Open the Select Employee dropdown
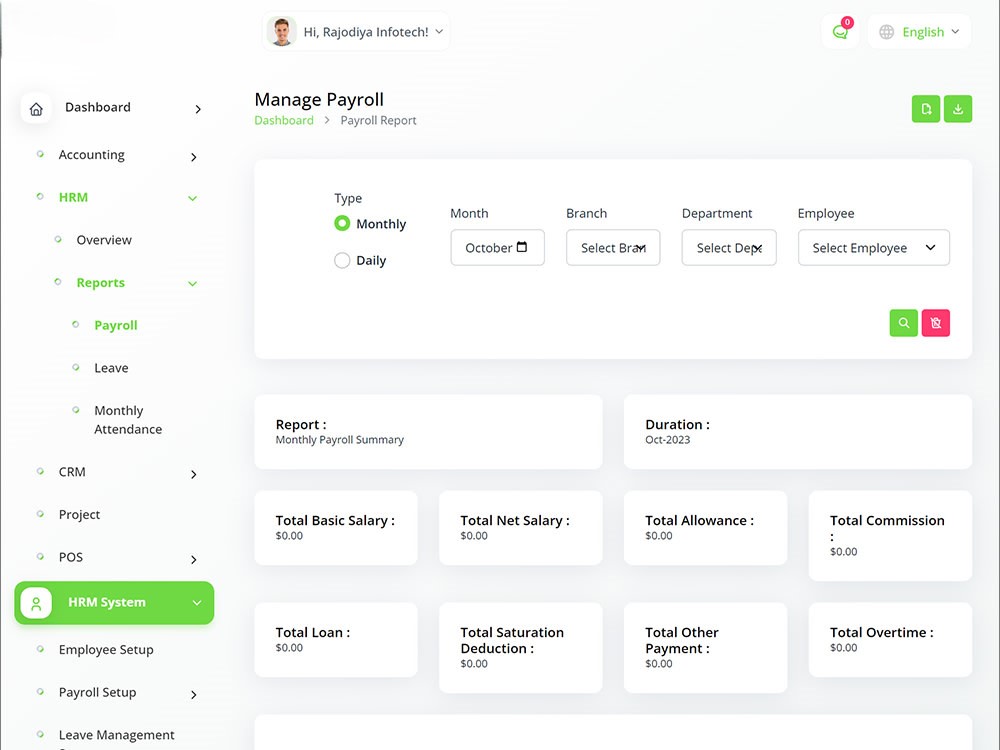This screenshot has height=750, width=1000. [x=874, y=247]
